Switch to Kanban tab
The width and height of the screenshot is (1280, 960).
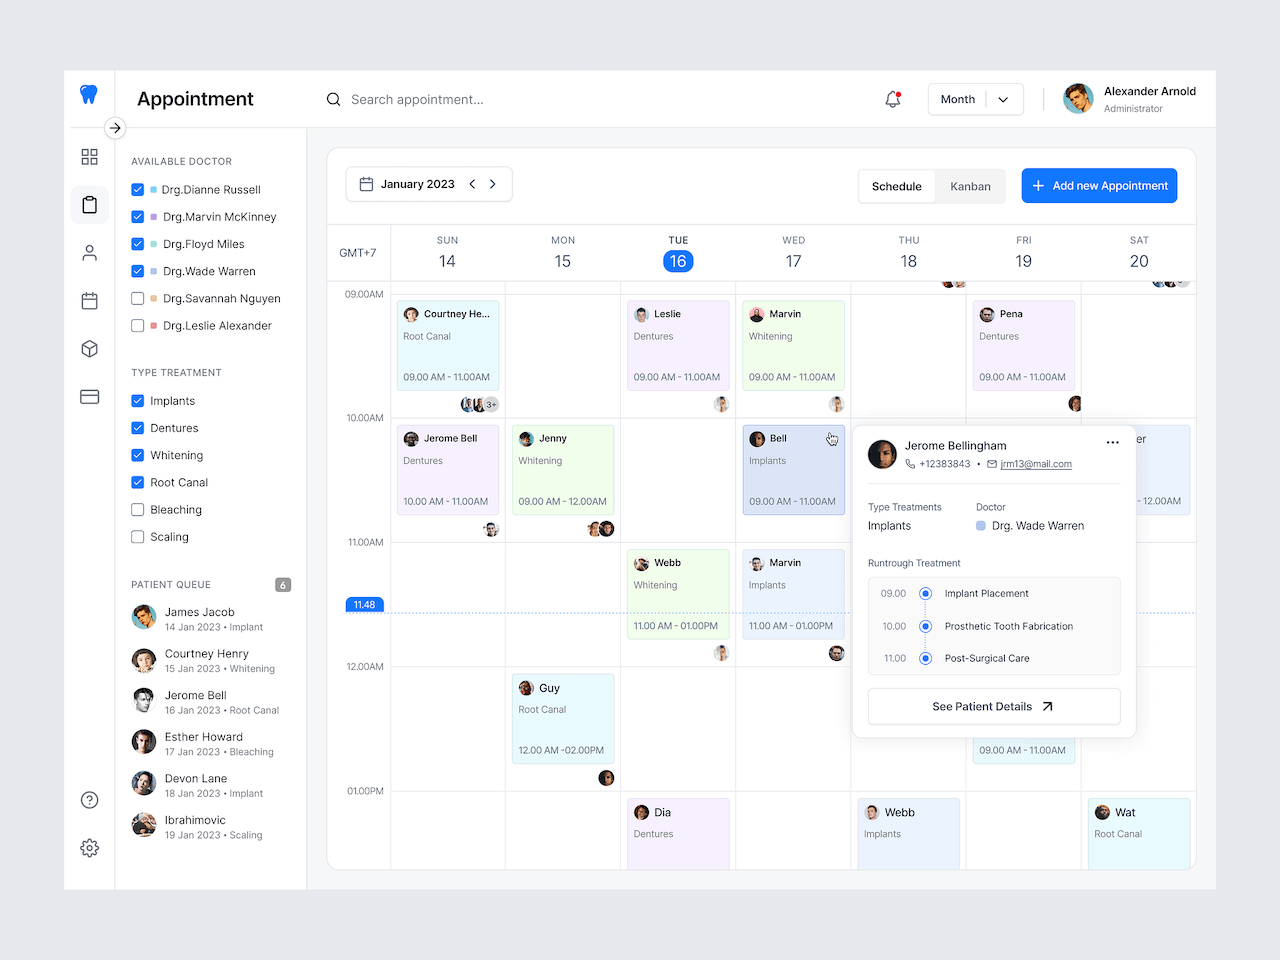pos(970,186)
